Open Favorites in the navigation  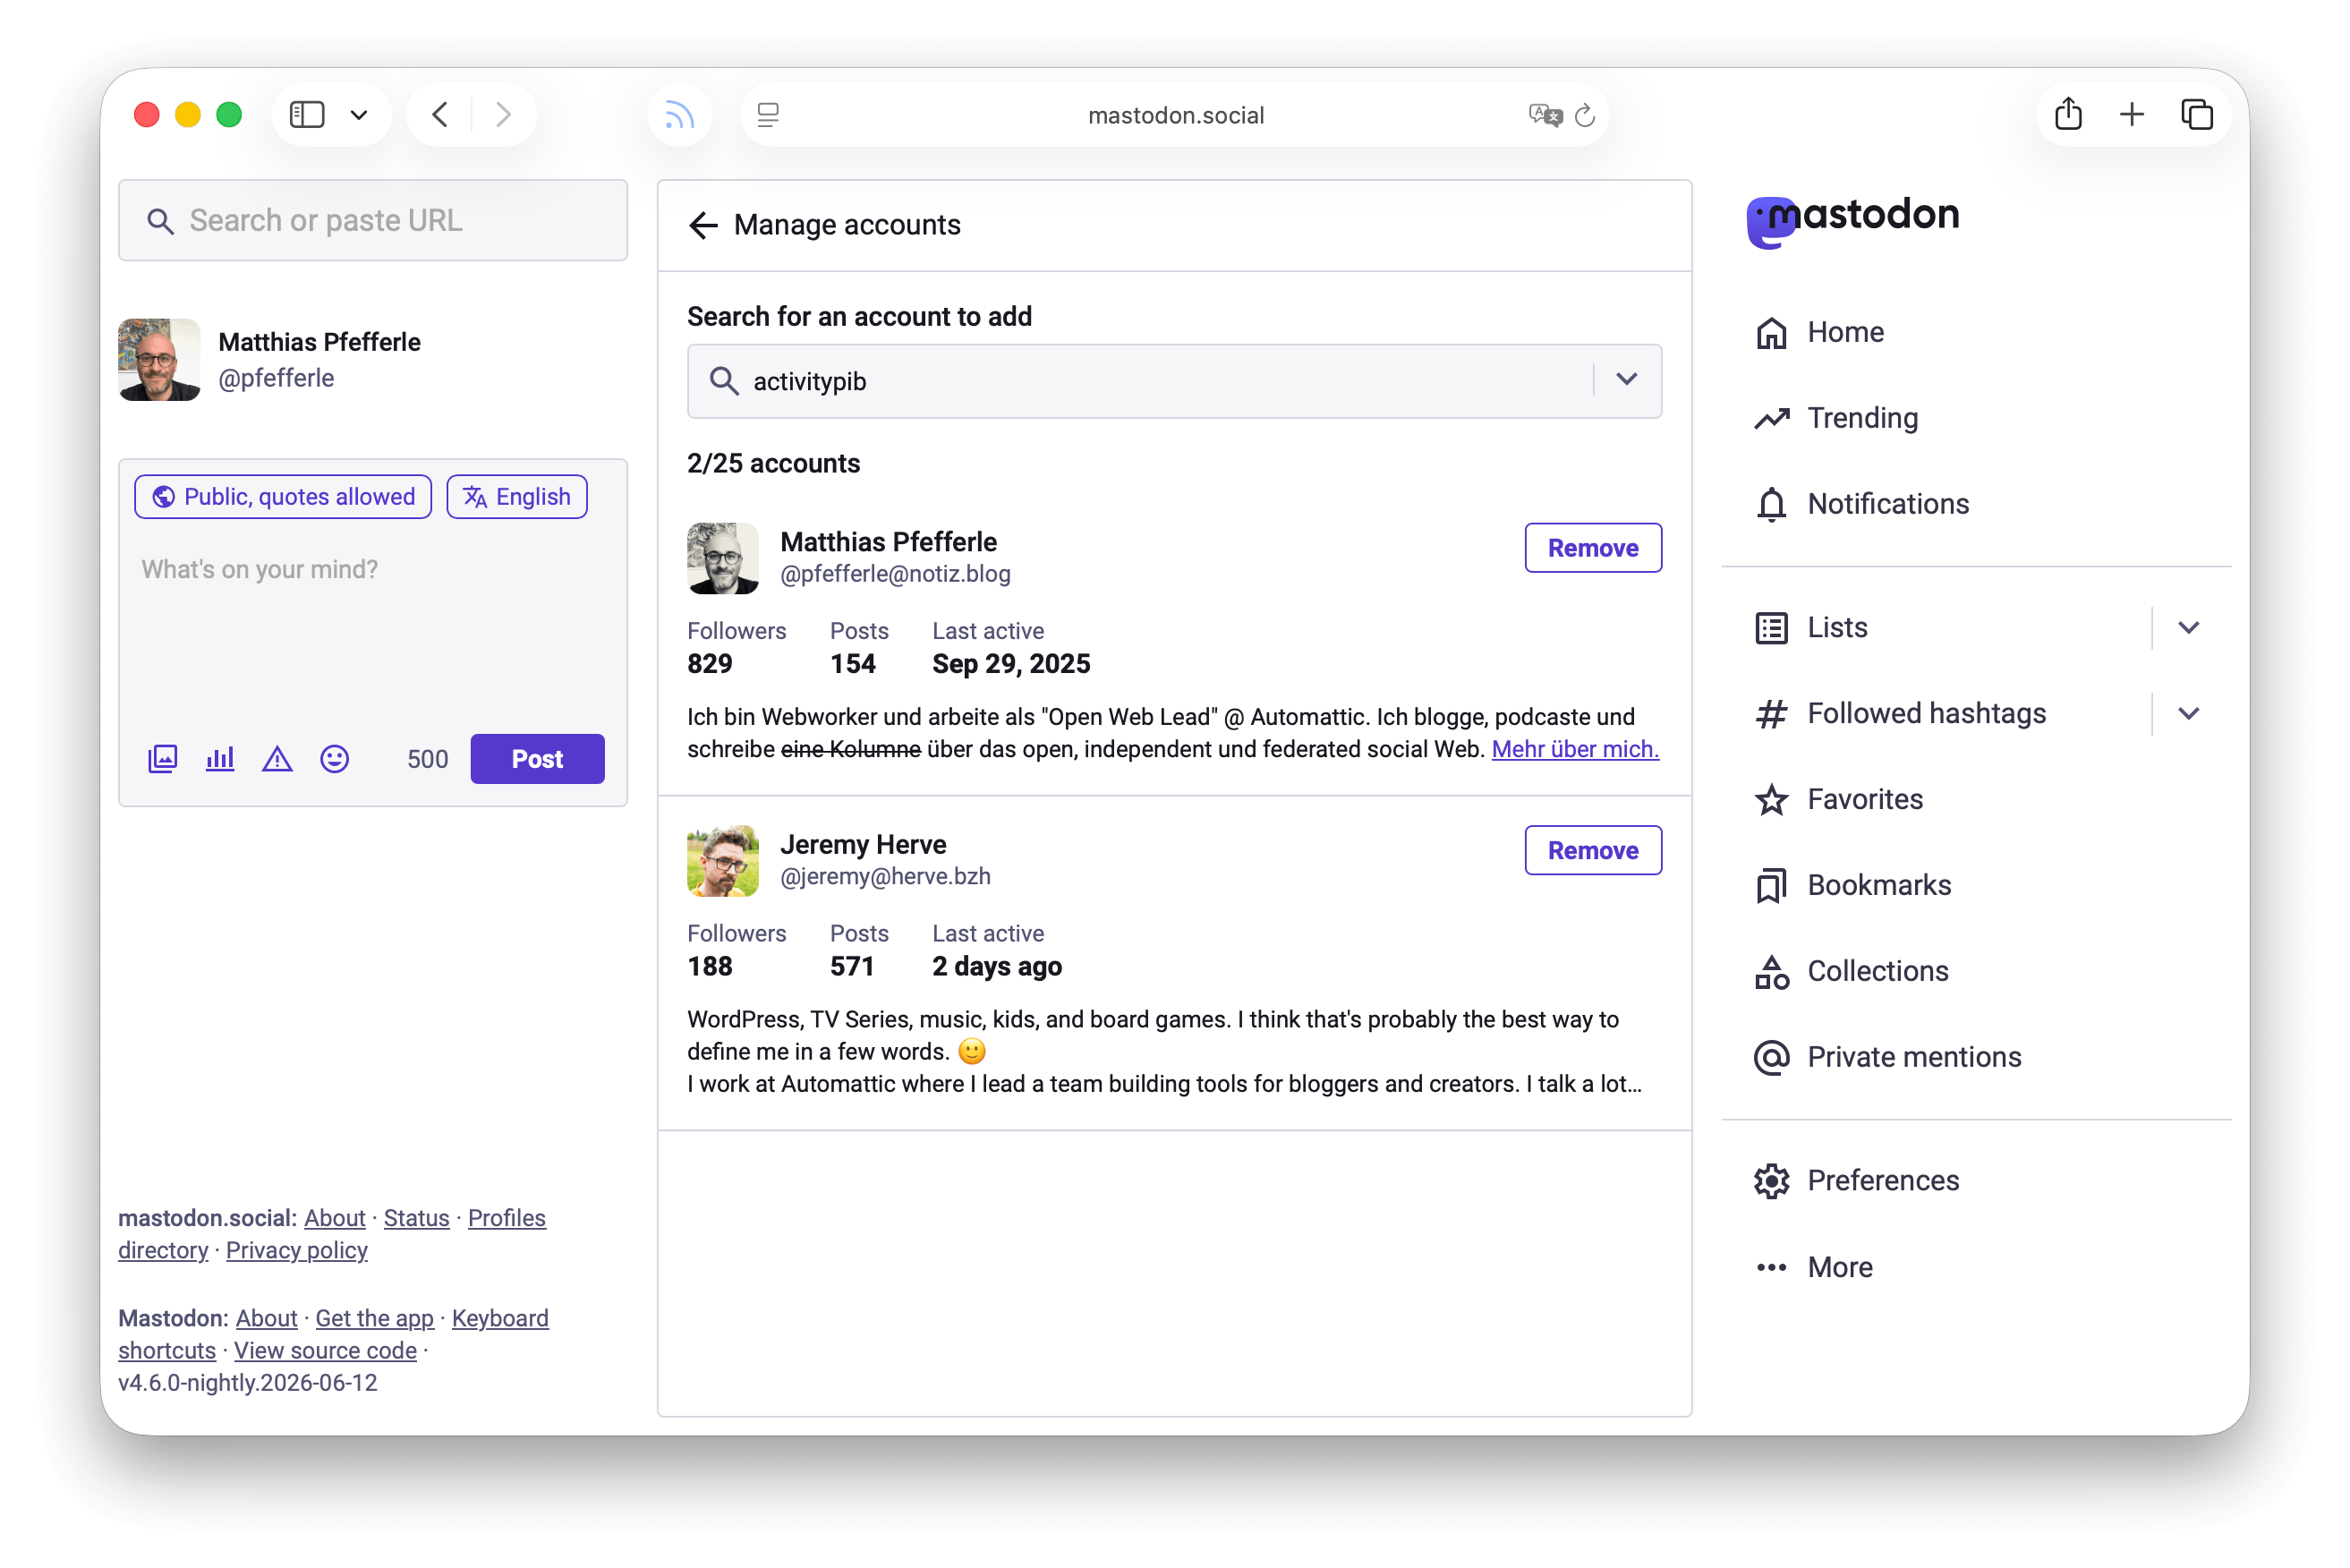(x=1839, y=799)
